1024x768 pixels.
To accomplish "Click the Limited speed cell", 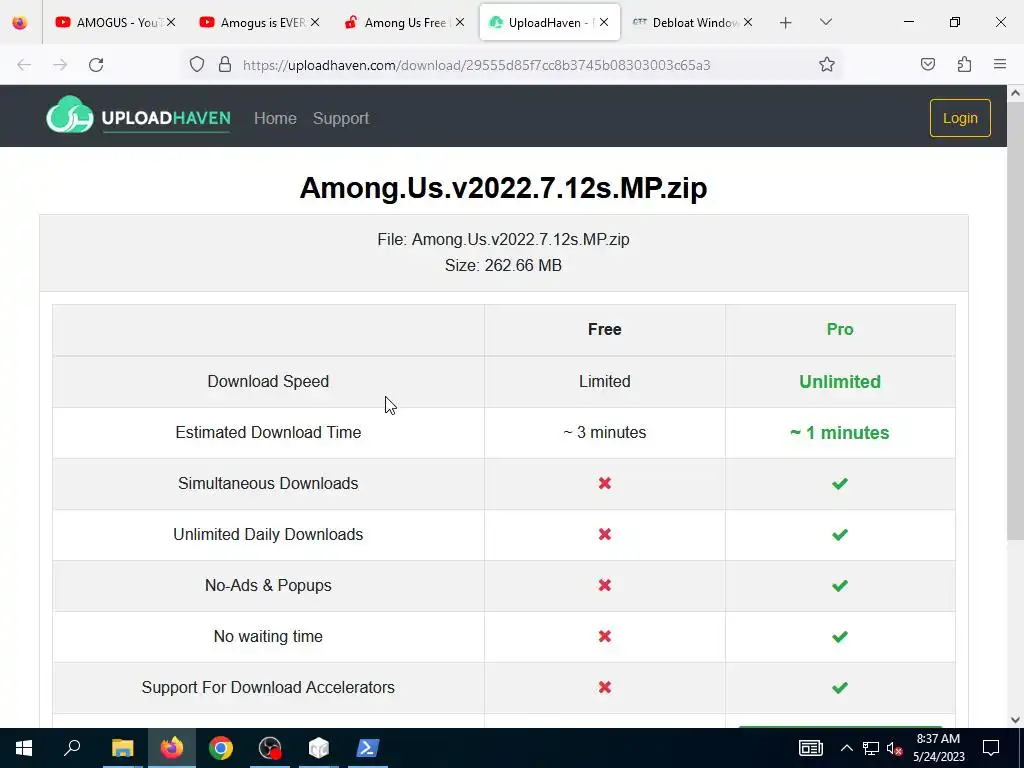I will pyautogui.click(x=605, y=381).
